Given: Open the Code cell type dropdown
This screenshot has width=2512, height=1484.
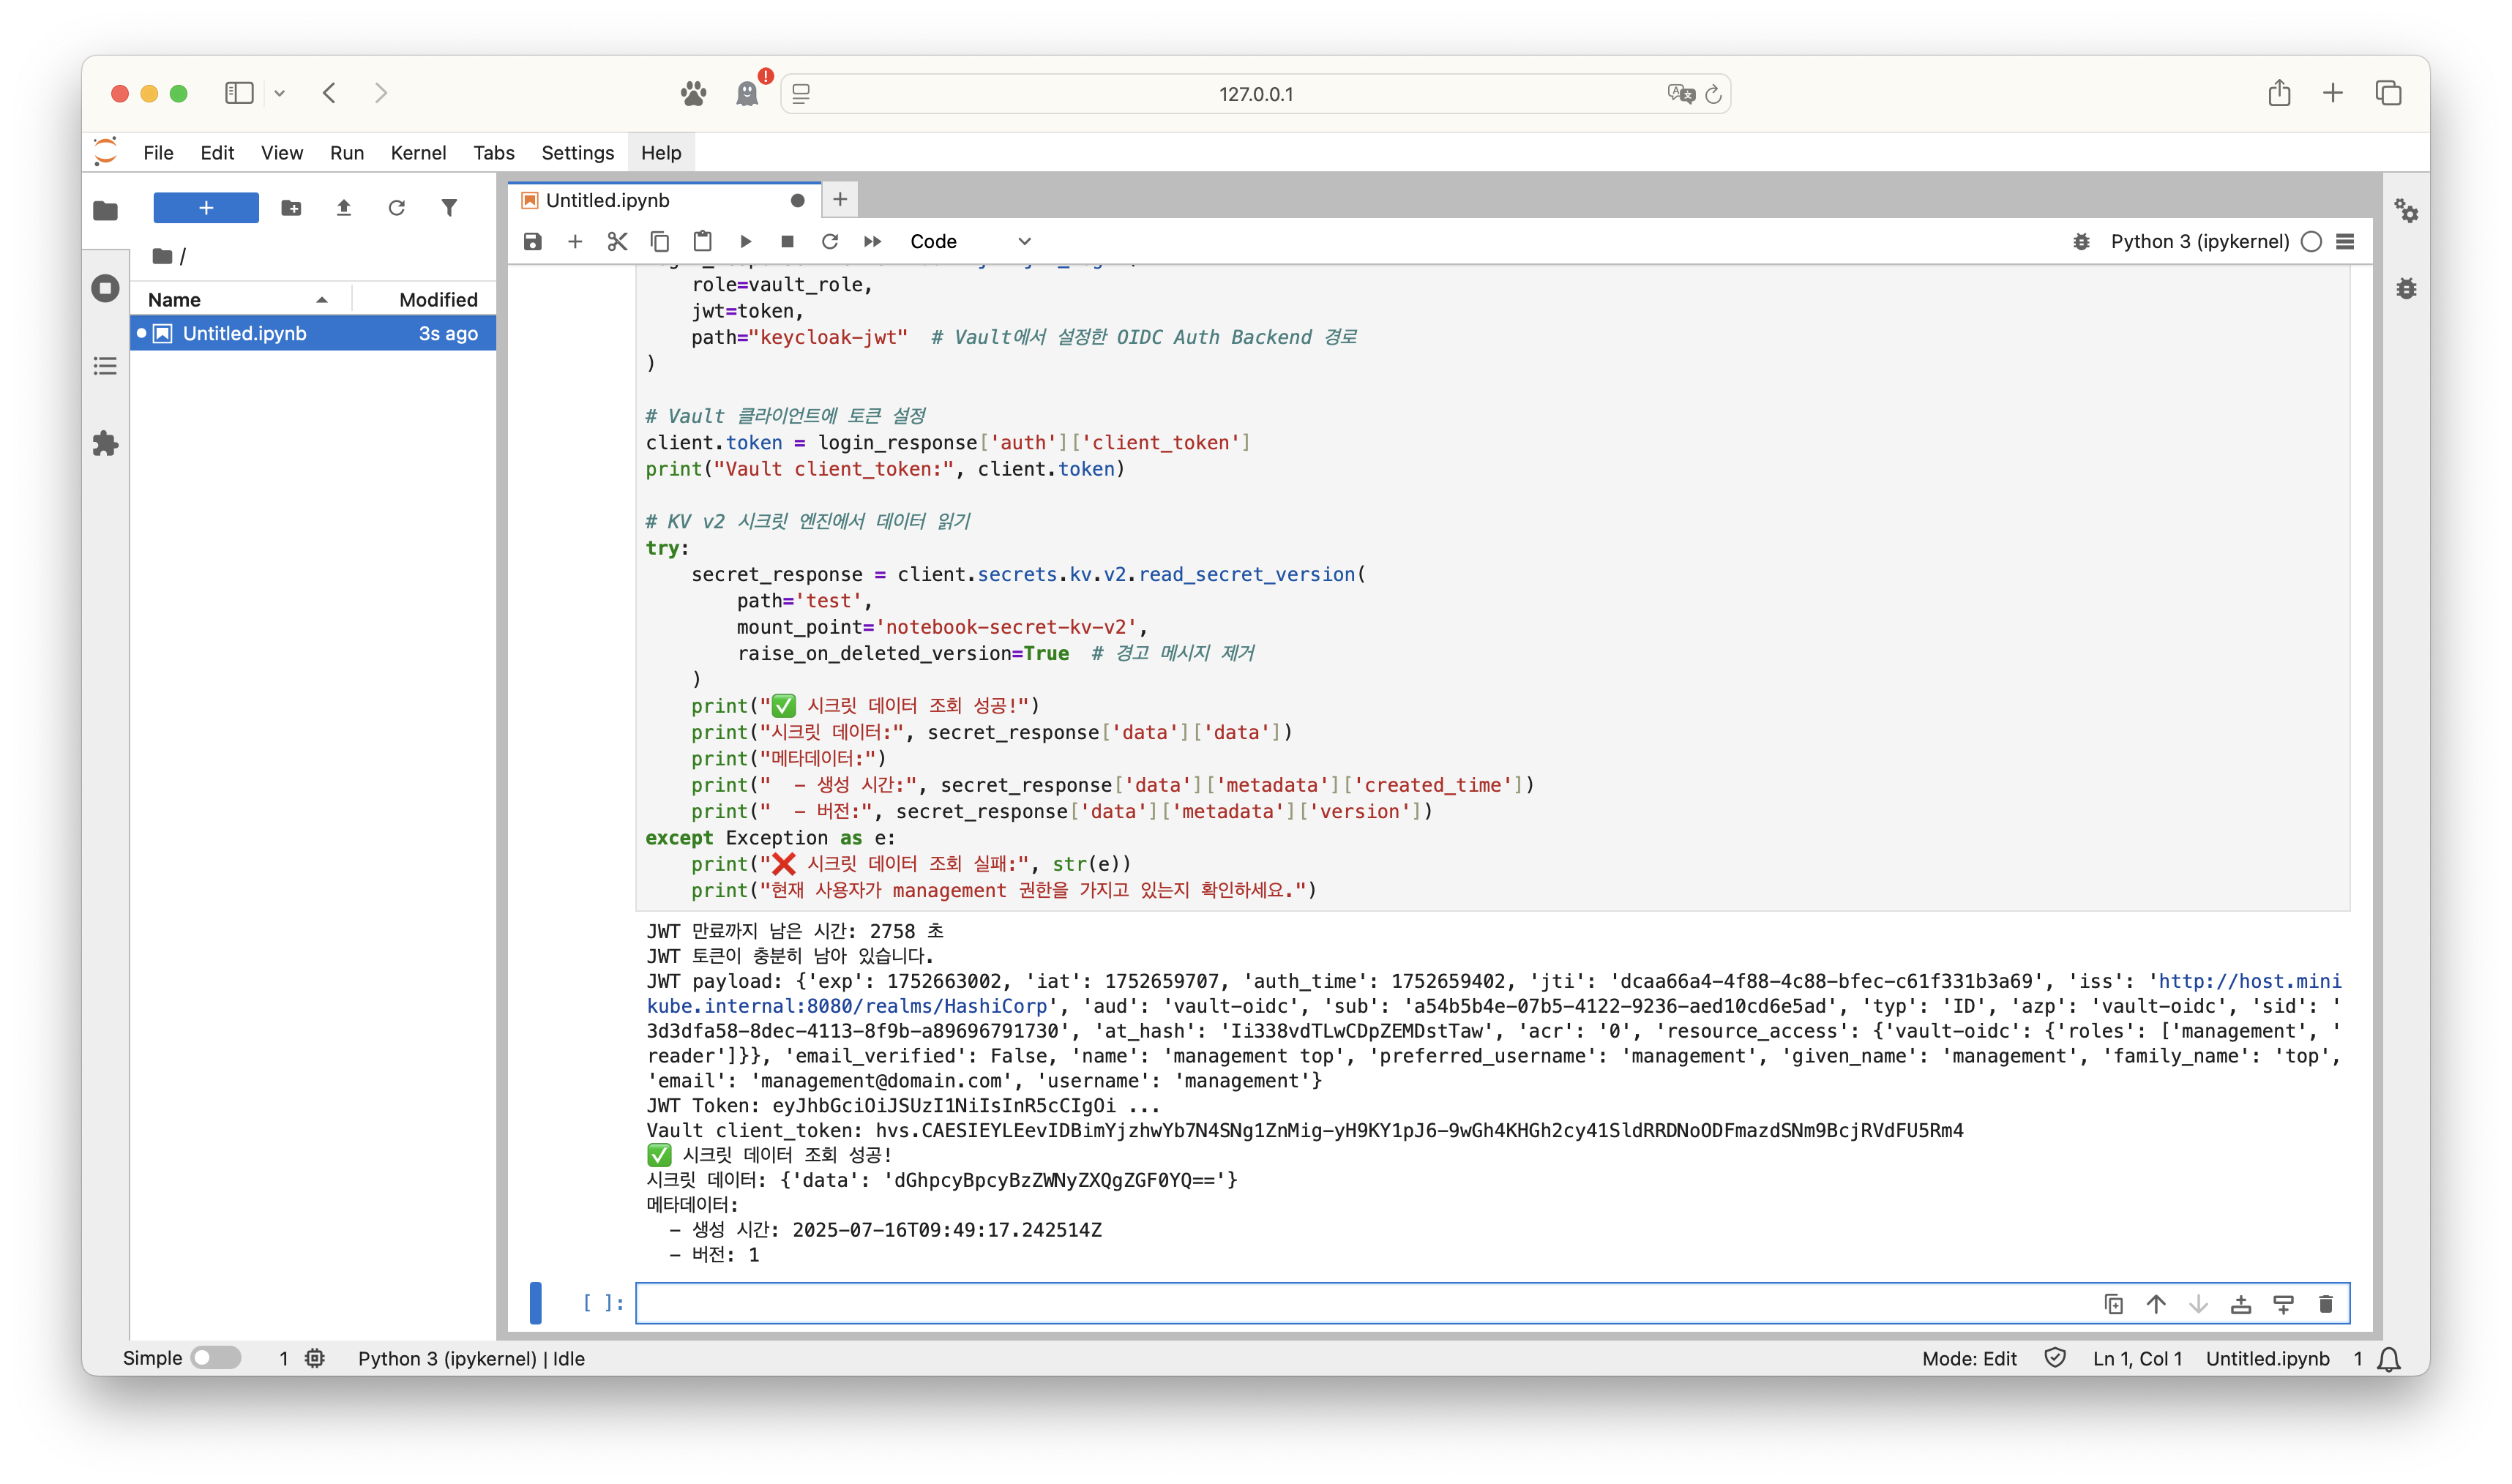Looking at the screenshot, I should (x=969, y=241).
